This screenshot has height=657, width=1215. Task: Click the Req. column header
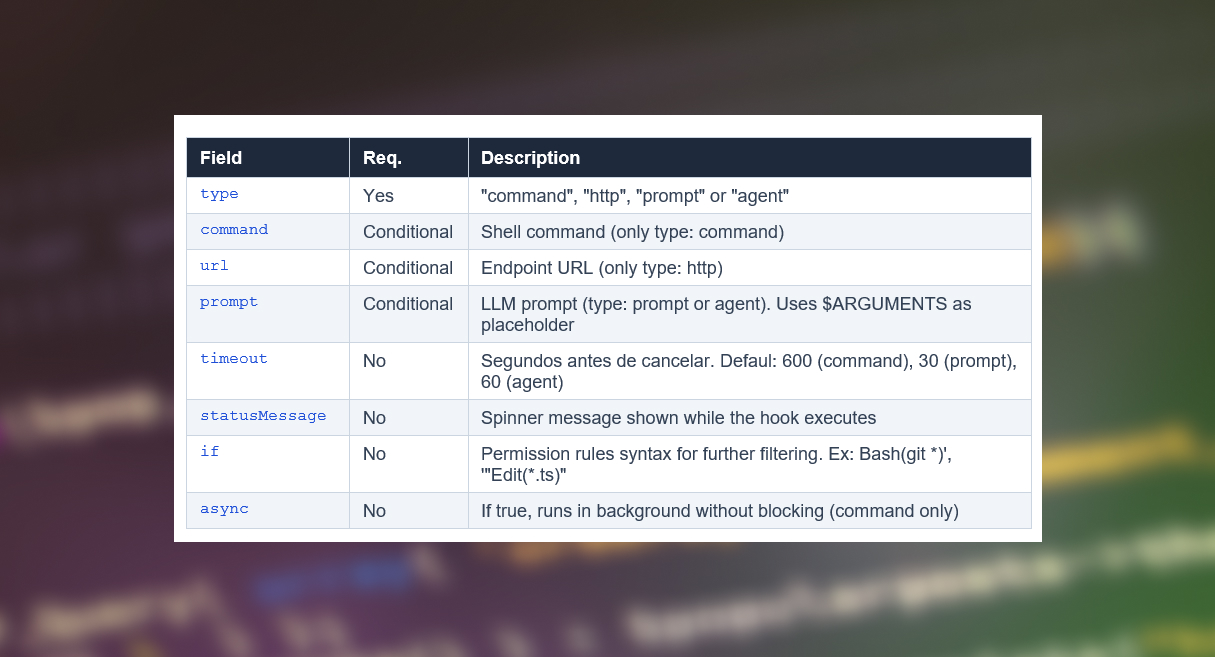[x=382, y=158]
